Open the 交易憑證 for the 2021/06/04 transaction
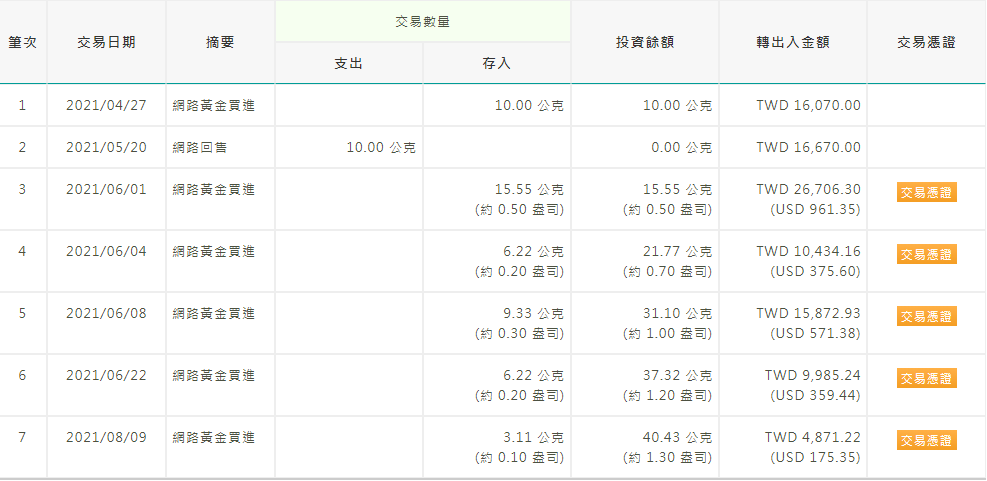The height and width of the screenshot is (481, 987). pos(926,255)
